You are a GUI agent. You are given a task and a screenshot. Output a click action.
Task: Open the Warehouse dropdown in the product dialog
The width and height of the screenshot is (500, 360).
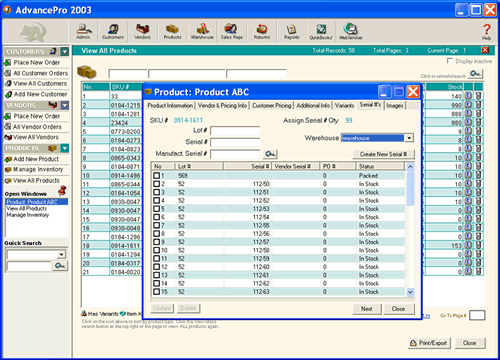pos(409,138)
